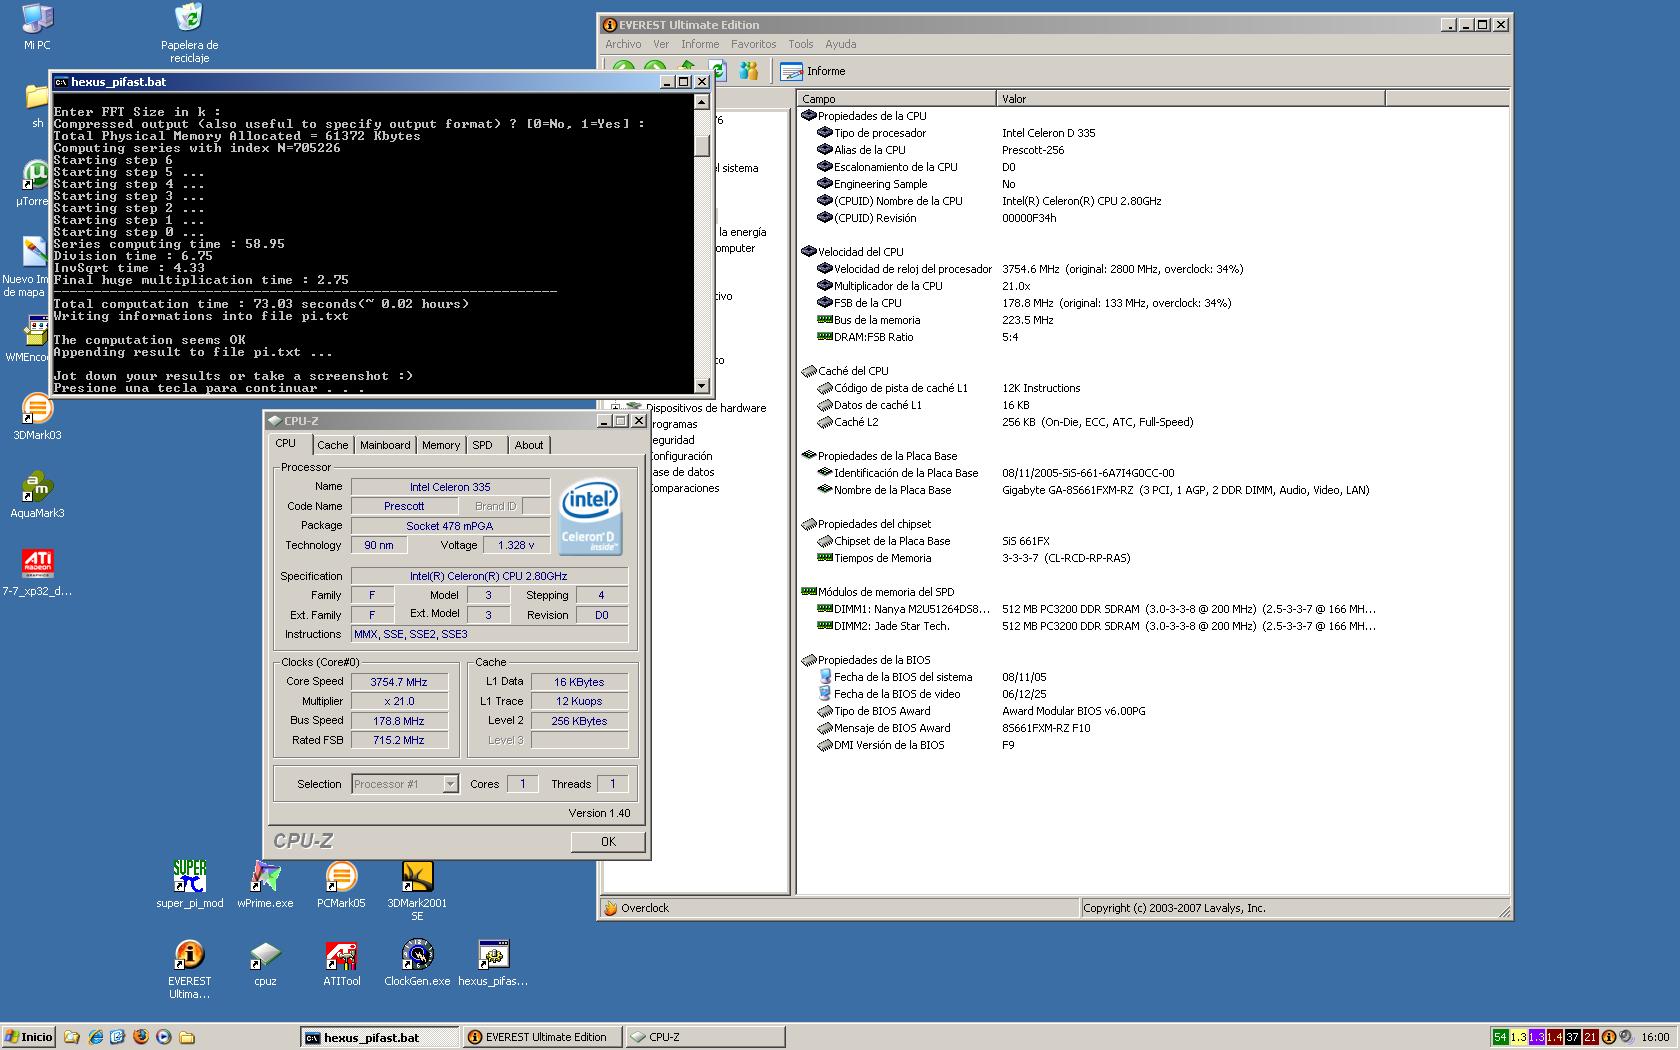Image resolution: width=1680 pixels, height=1050 pixels.
Task: Click hexus_pifast.bat taskbar button
Action: click(379, 1037)
